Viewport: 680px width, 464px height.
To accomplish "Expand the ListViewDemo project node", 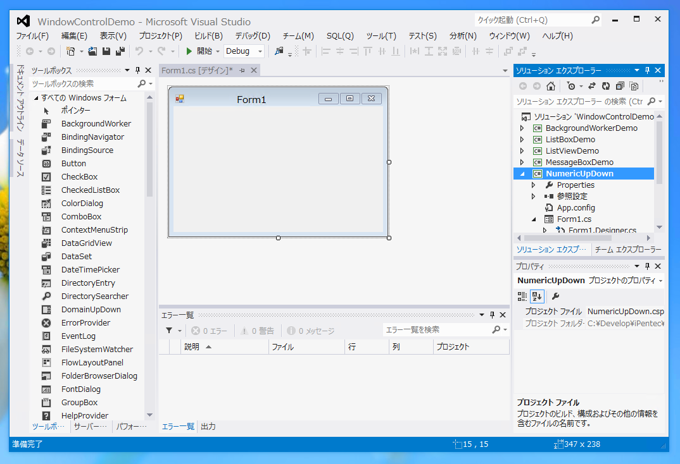I will [x=522, y=151].
